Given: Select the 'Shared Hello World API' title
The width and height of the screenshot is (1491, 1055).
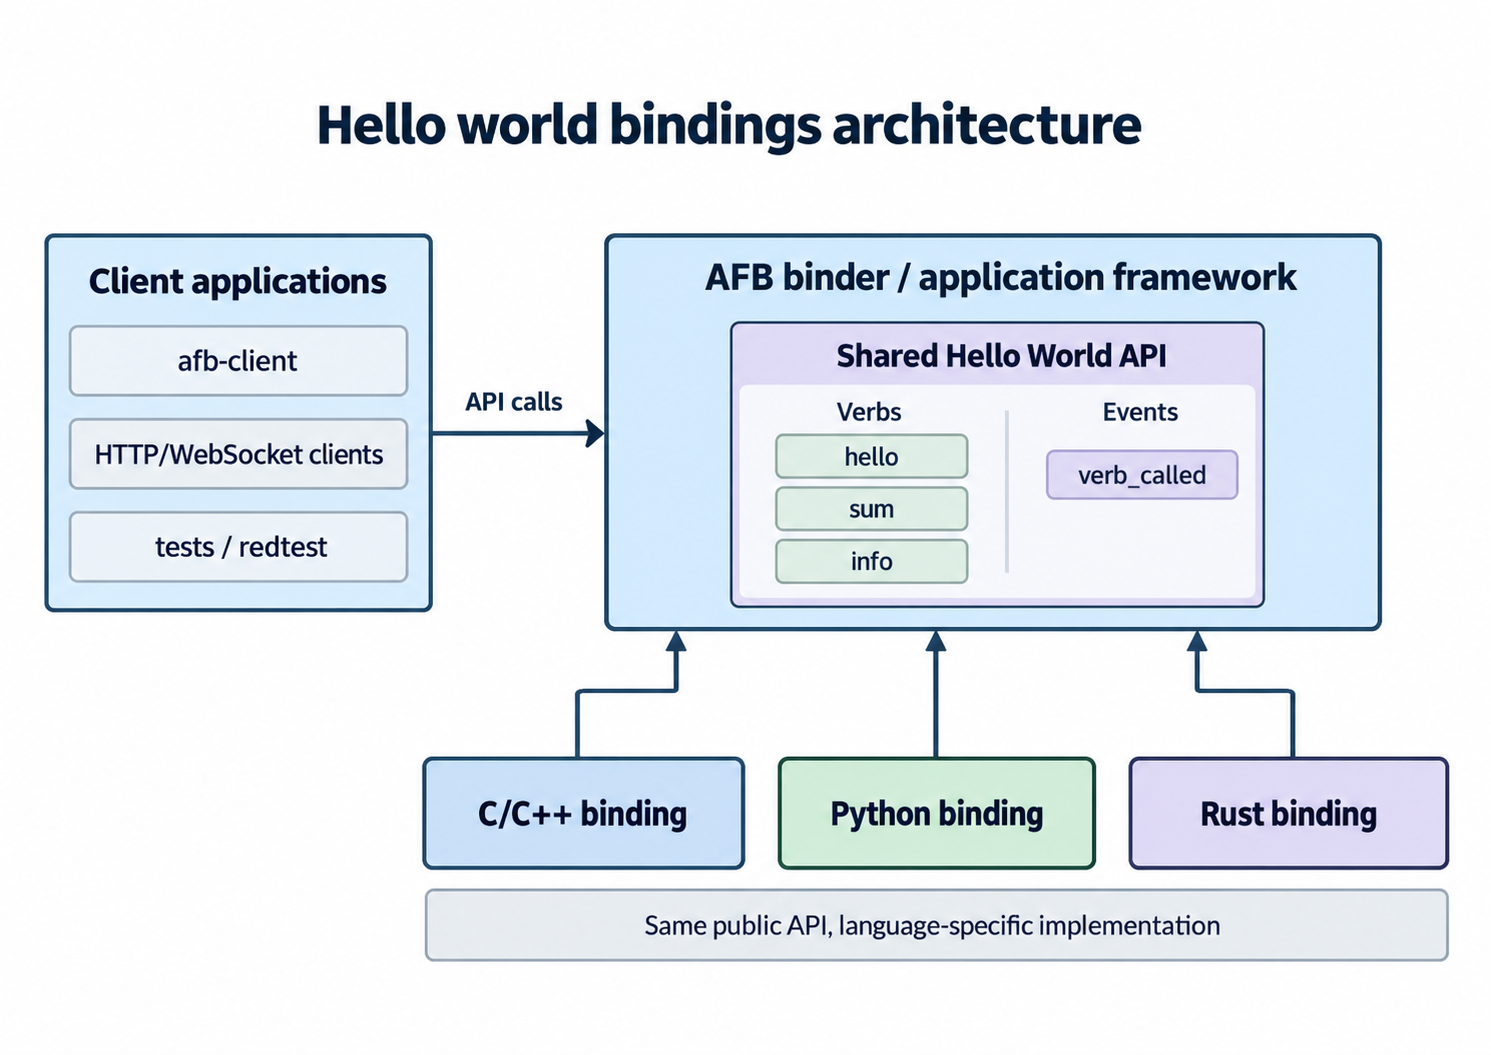Looking at the screenshot, I should tap(1001, 356).
